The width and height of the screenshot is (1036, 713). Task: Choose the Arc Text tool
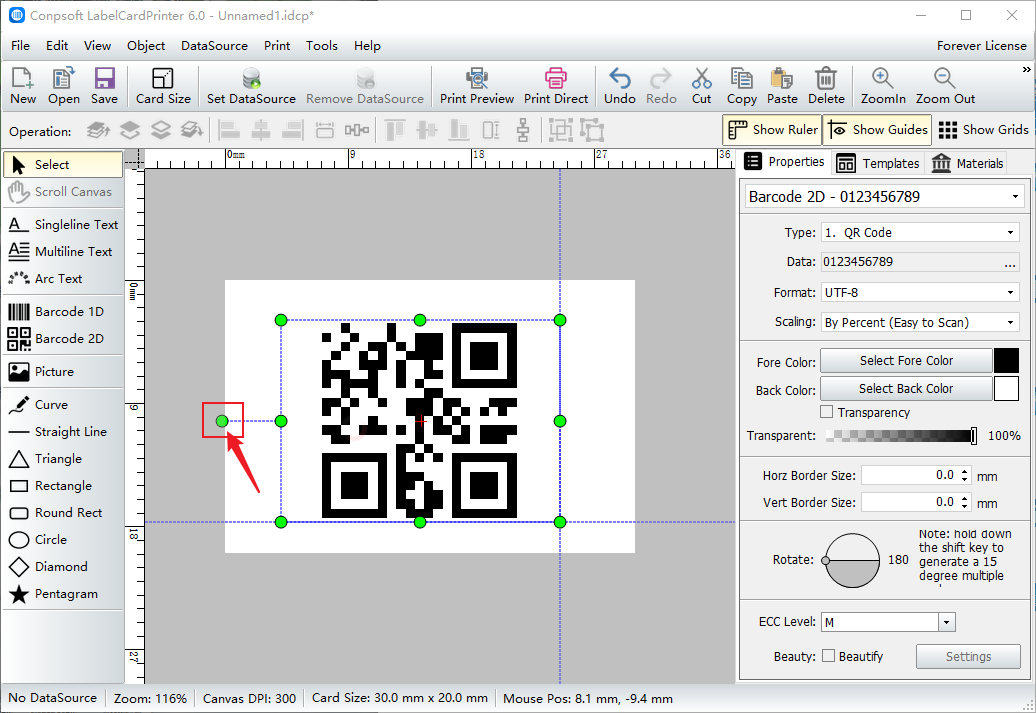63,279
